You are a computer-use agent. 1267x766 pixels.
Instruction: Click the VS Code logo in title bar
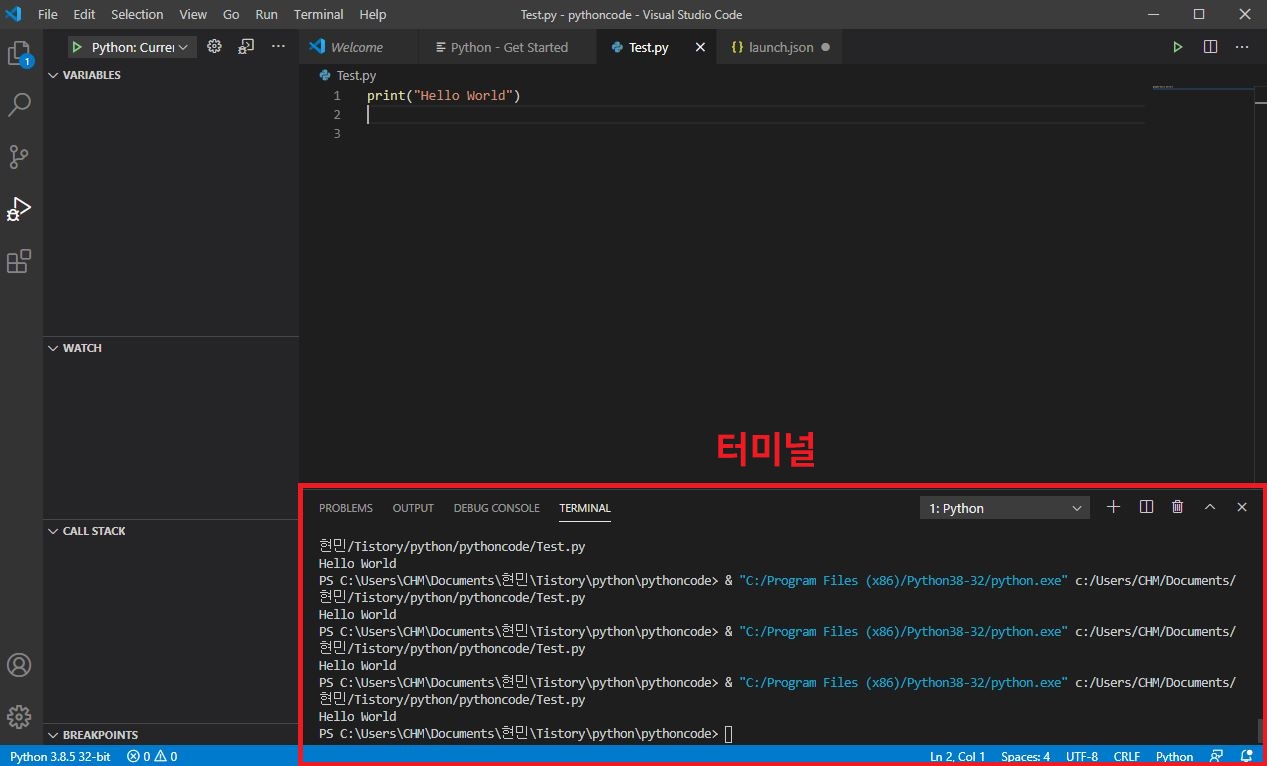(14, 14)
